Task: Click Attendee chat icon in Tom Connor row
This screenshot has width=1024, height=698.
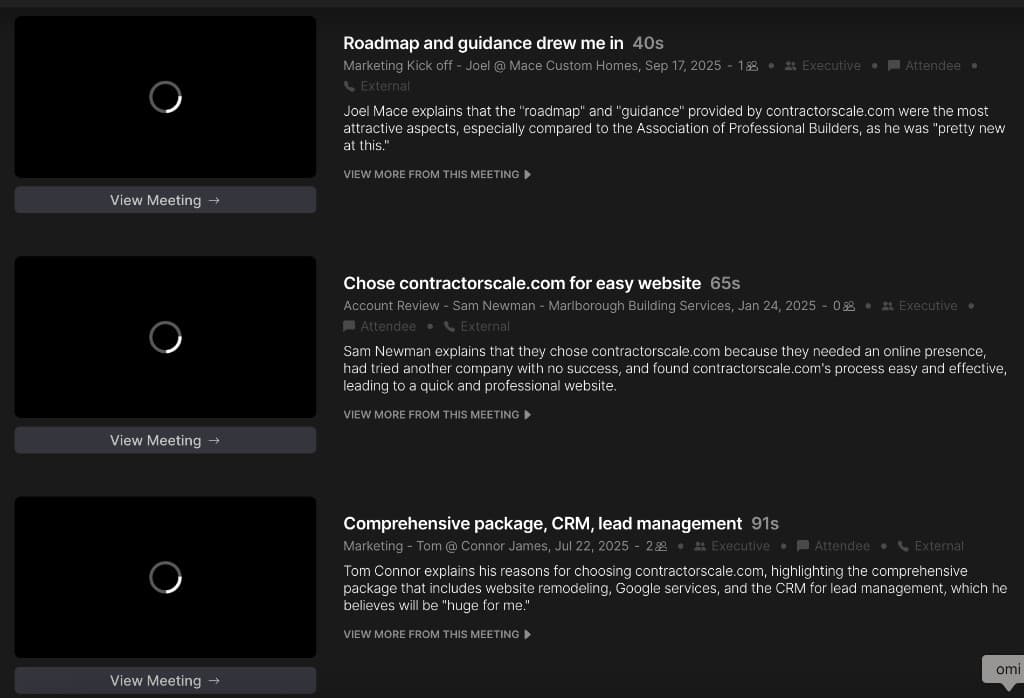Action: 803,546
